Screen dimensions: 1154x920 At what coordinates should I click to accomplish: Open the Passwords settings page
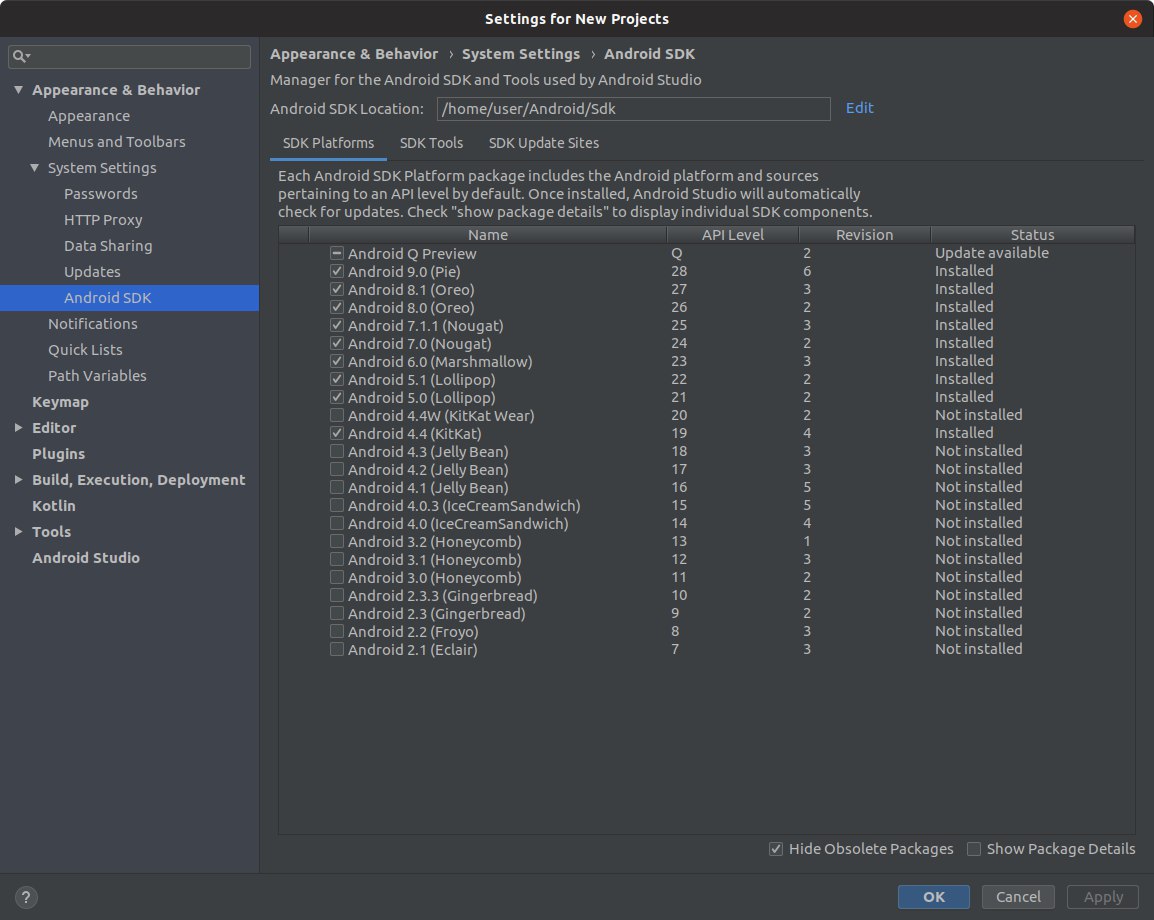[x=101, y=194]
